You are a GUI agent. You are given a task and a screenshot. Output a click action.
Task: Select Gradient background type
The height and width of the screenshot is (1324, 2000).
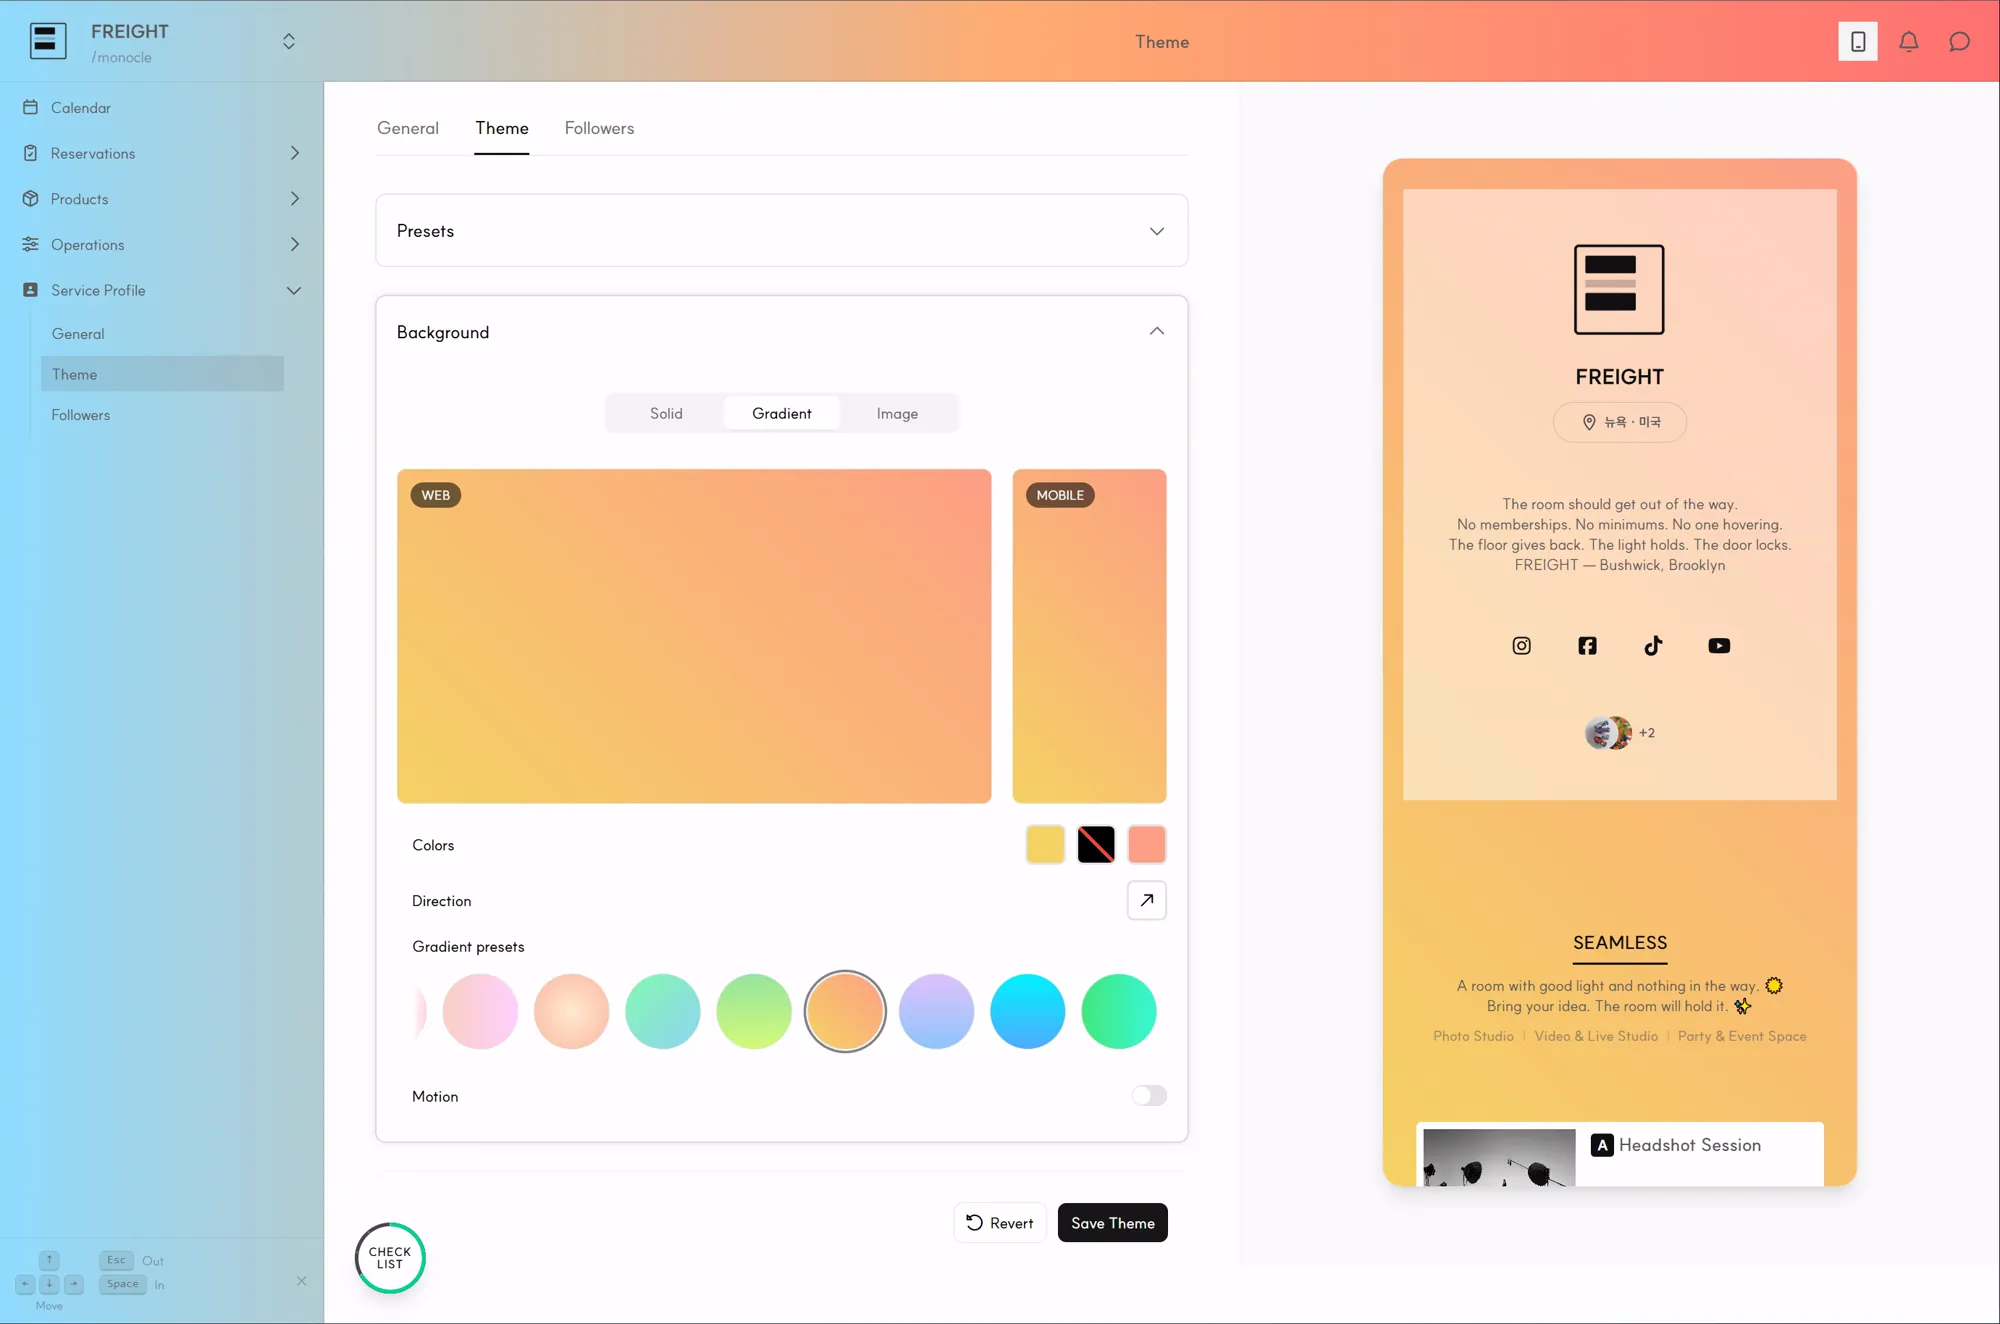pyautogui.click(x=781, y=413)
